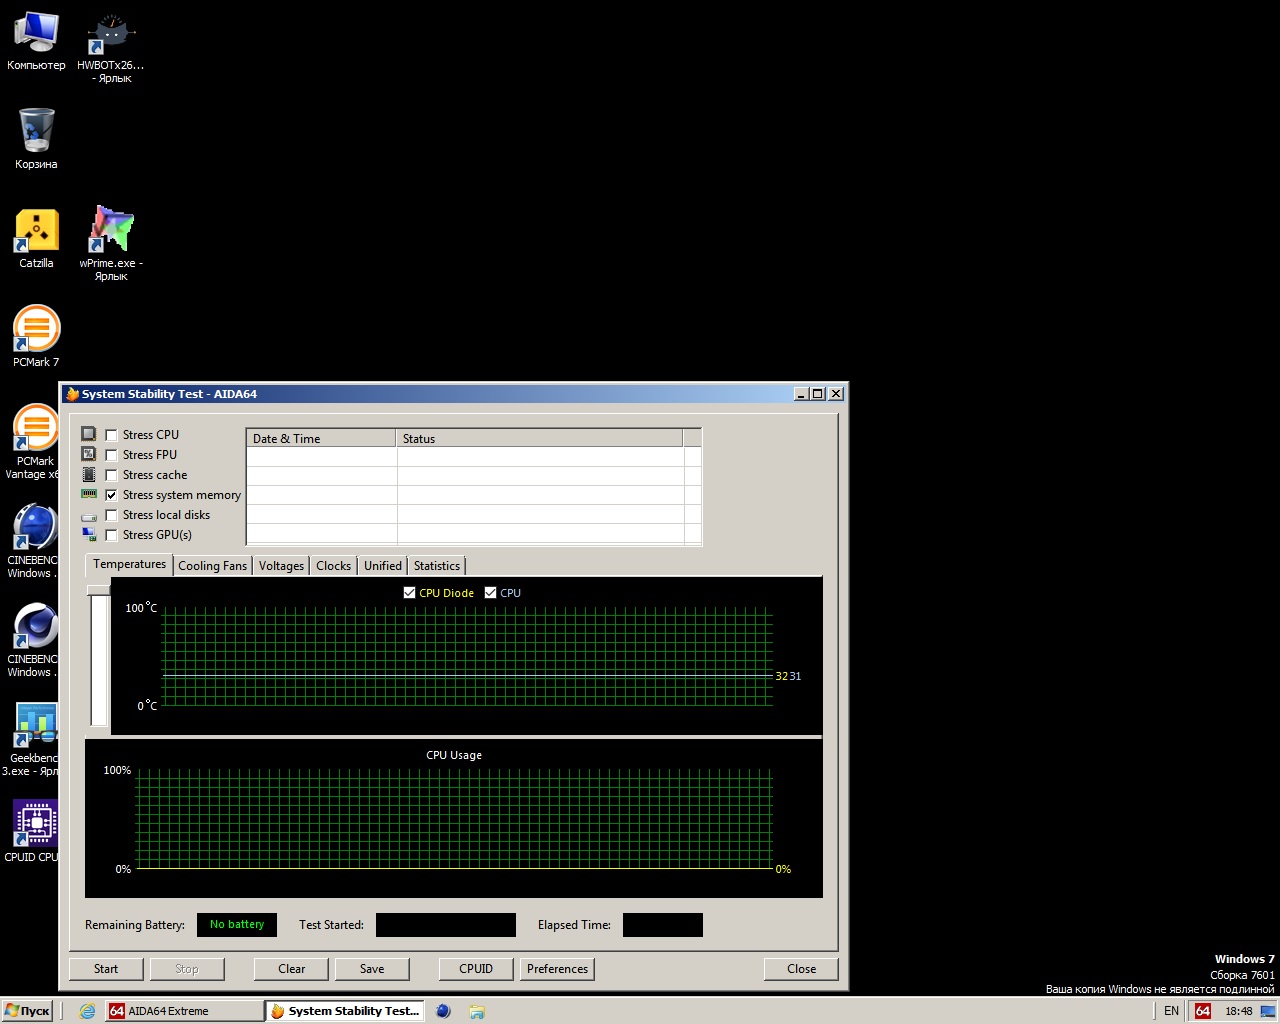Maximize the System Stability Test window
Screen dimensions: 1280x1024
pyautogui.click(x=818, y=394)
